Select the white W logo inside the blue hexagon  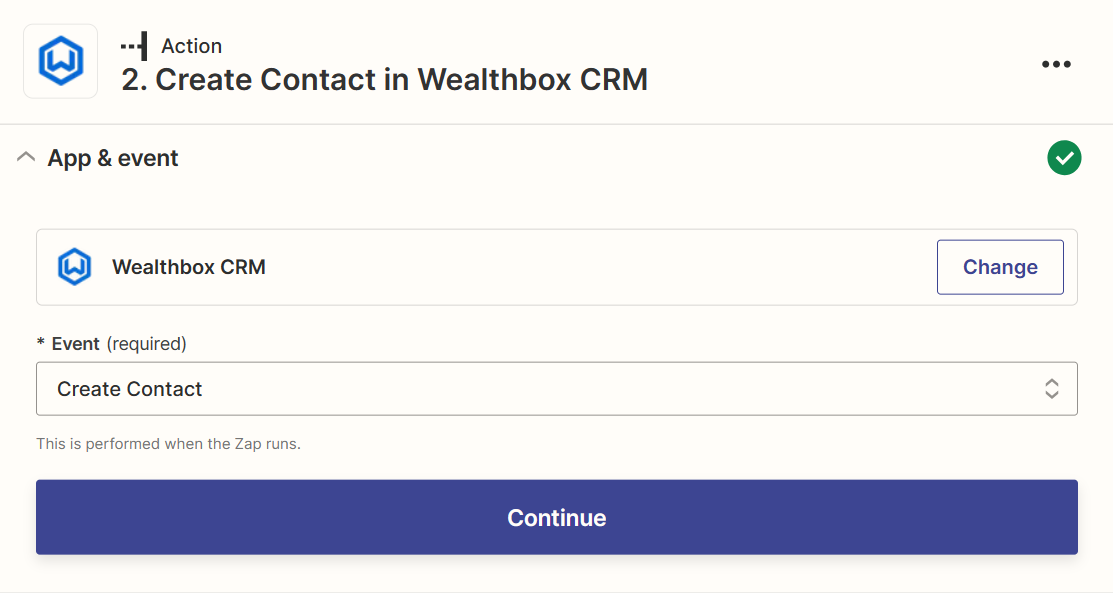(60, 61)
